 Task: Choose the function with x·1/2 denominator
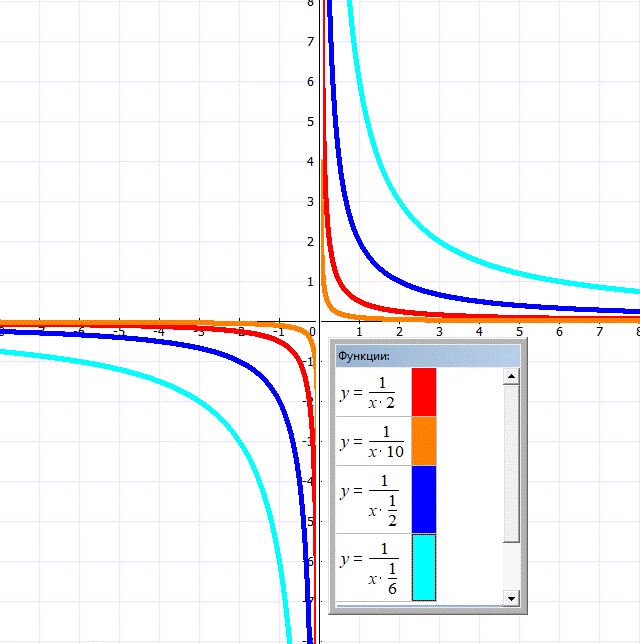click(x=371, y=499)
